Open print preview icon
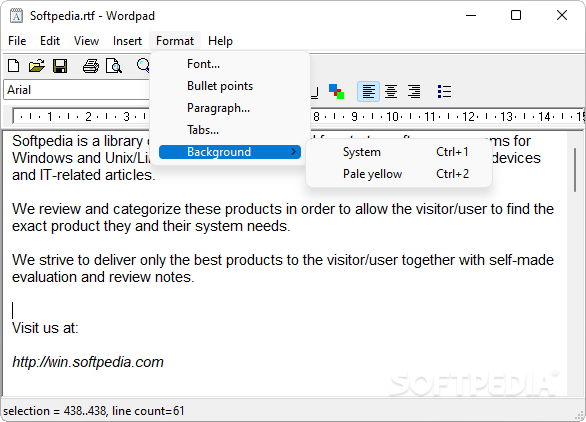 tap(114, 66)
